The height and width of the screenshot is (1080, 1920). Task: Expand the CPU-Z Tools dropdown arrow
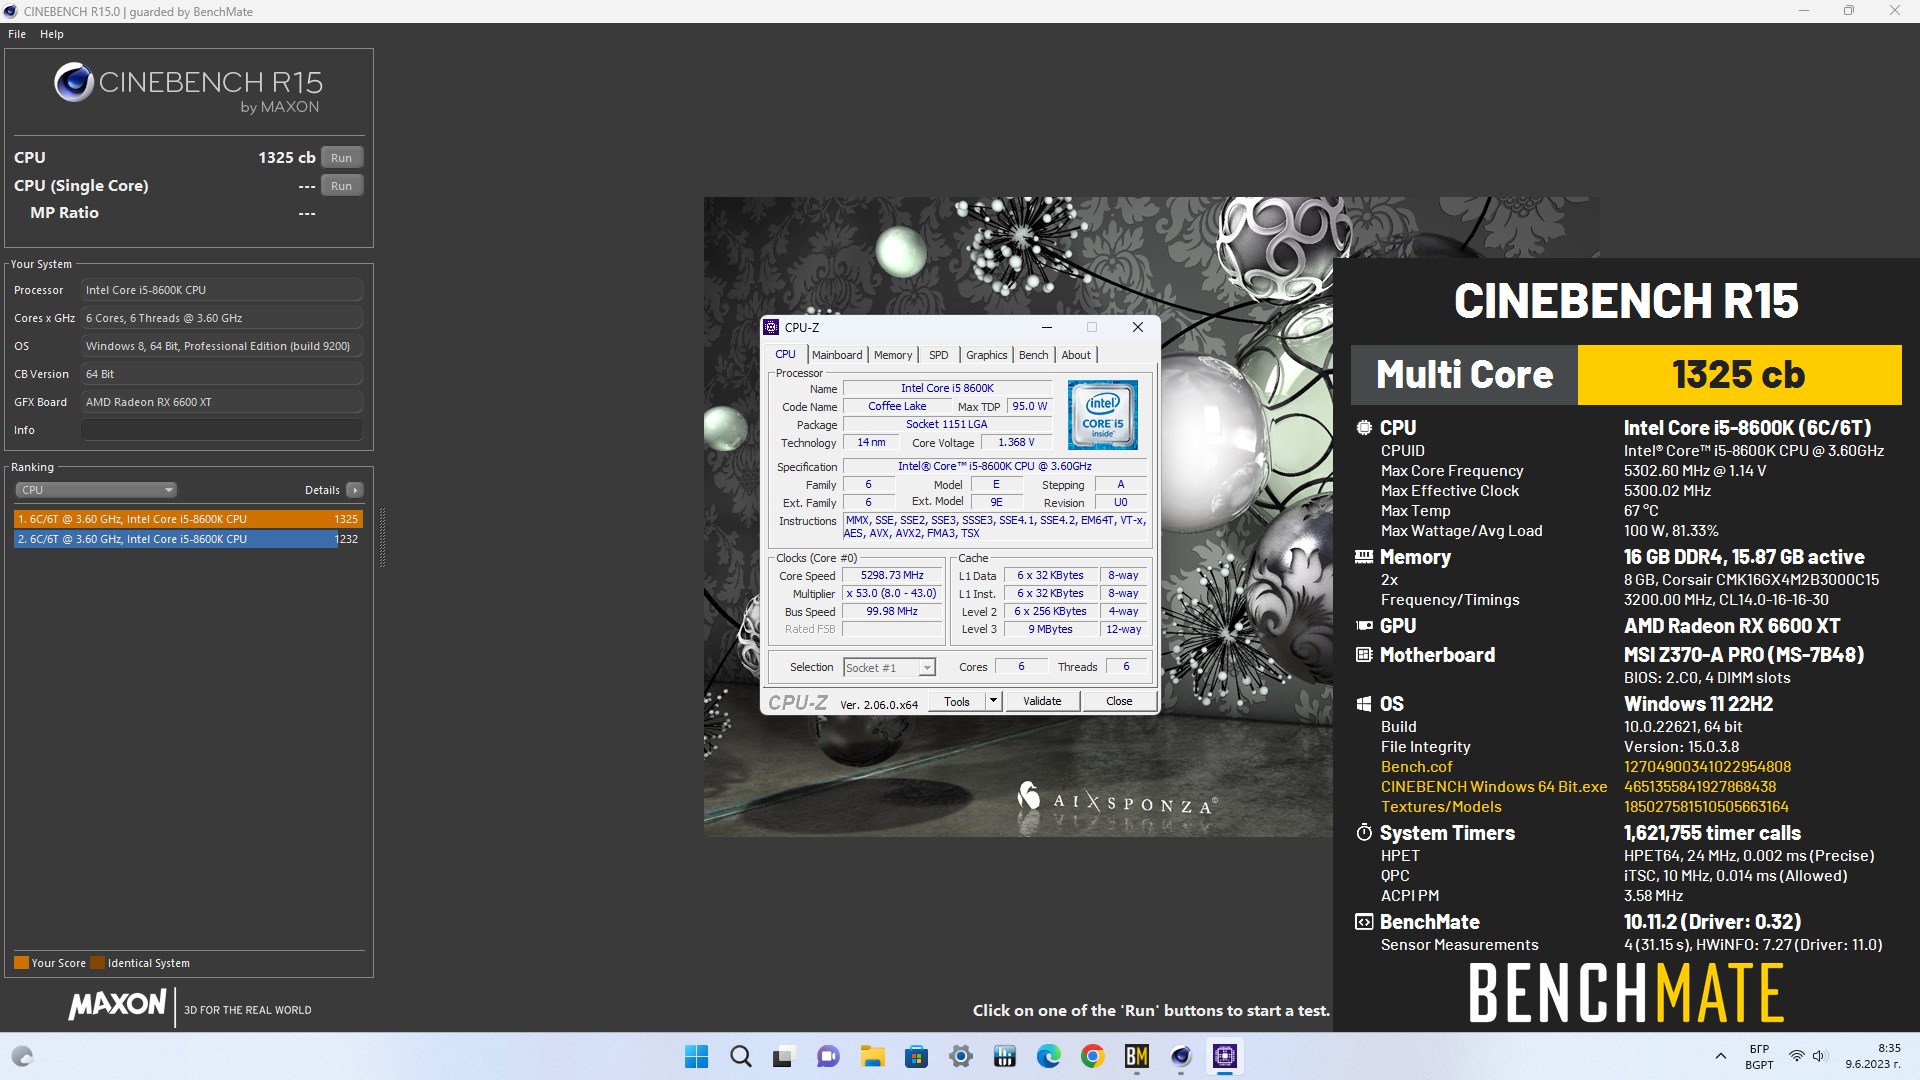pyautogui.click(x=993, y=701)
